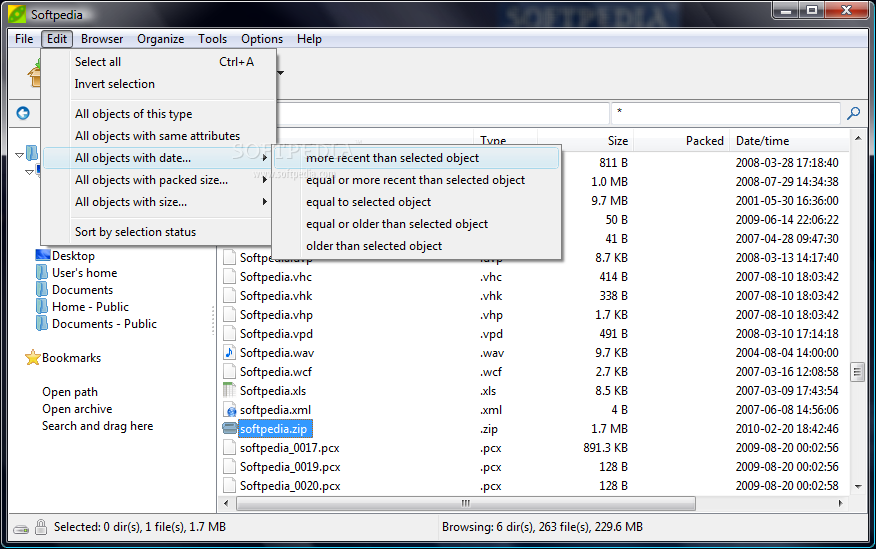876x549 pixels.
Task: Sort by the Date/time column header
Action: click(x=789, y=141)
